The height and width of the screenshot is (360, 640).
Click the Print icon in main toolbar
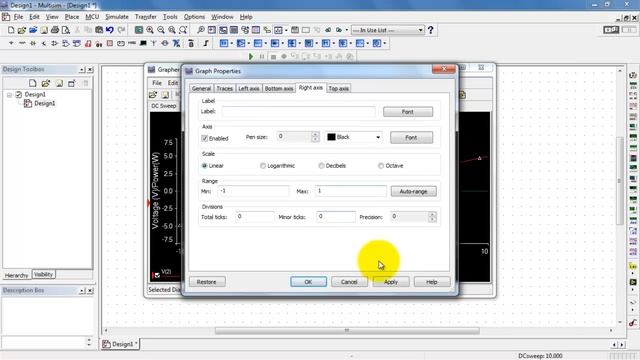pyautogui.click(x=55, y=30)
